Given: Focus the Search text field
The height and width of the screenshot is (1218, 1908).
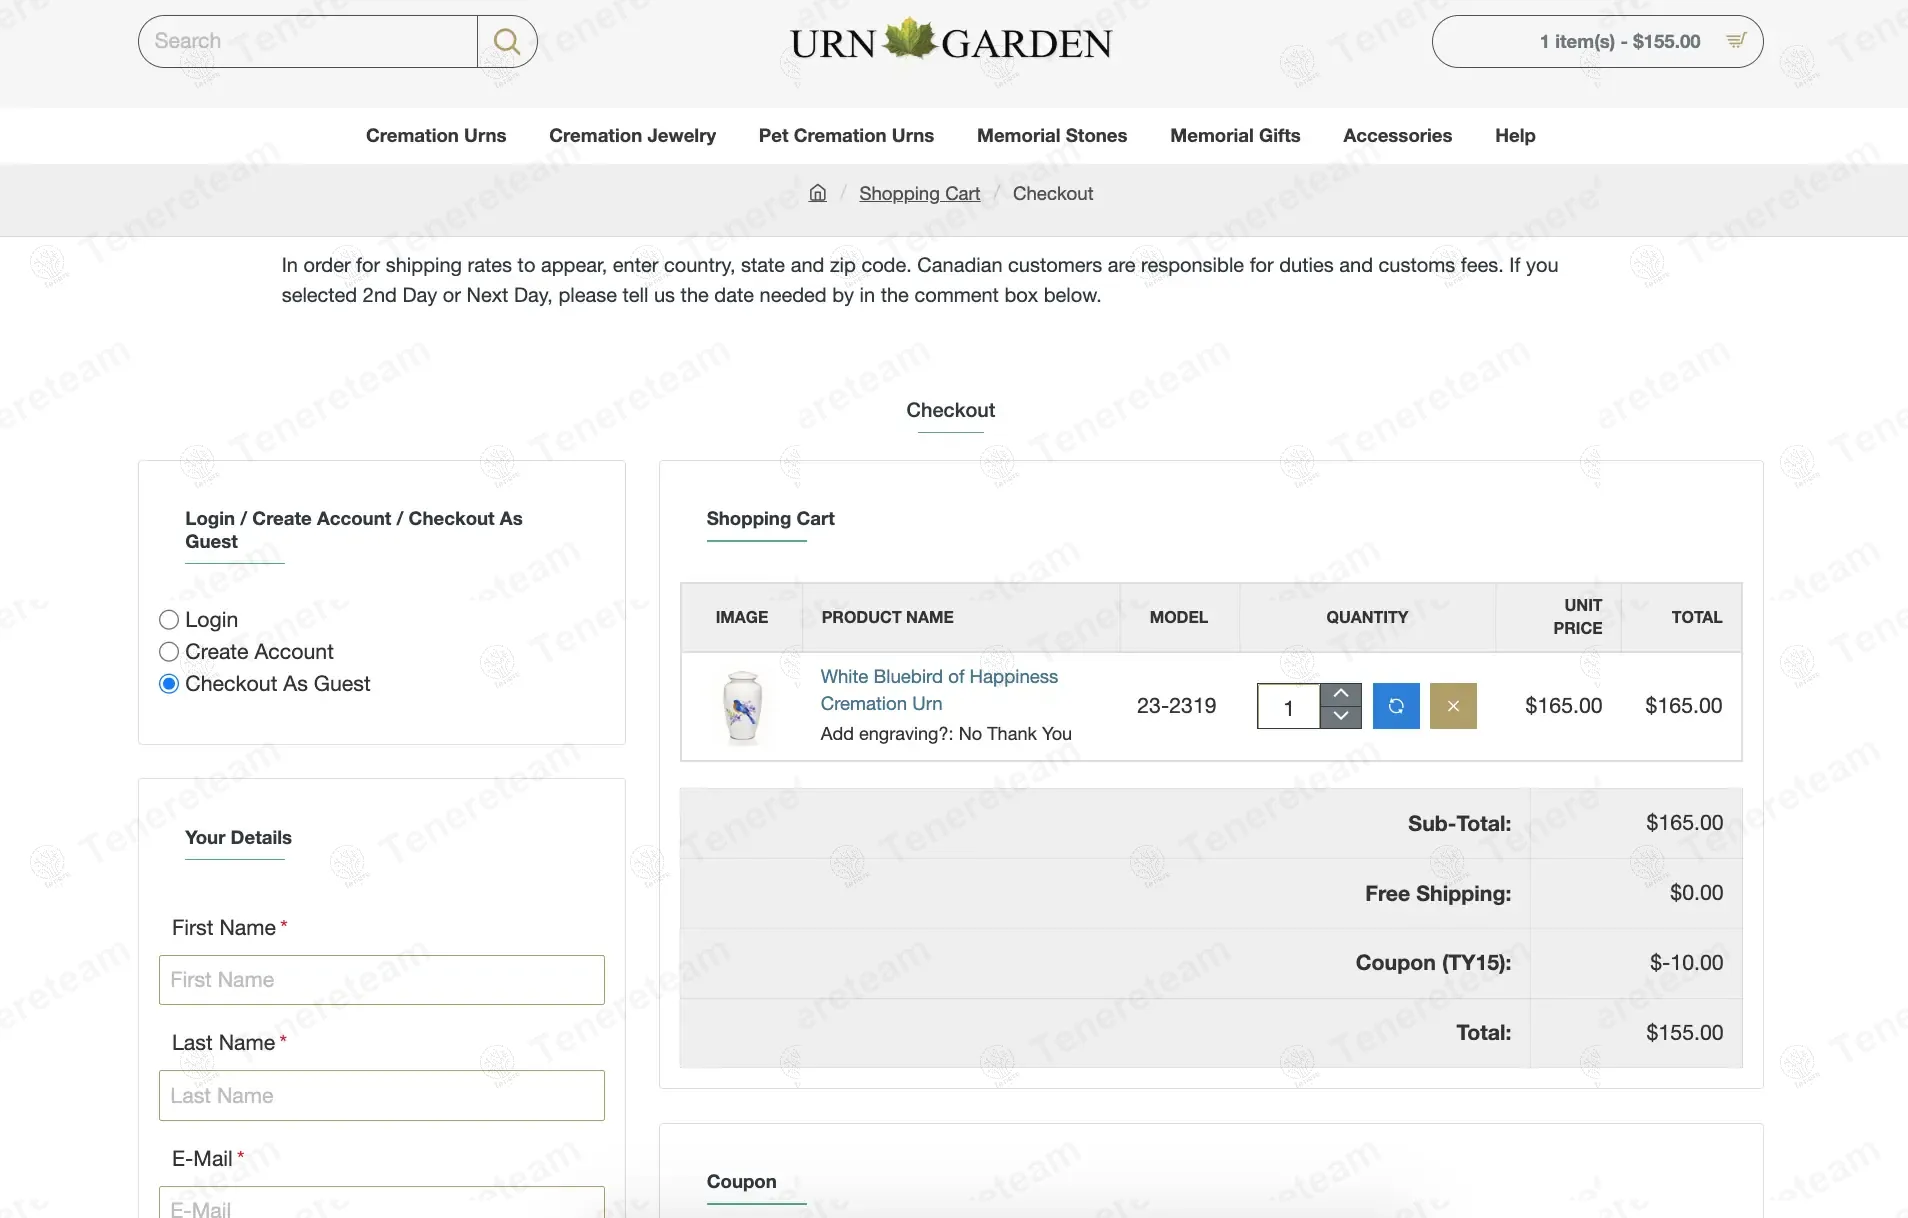Looking at the screenshot, I should (x=308, y=41).
